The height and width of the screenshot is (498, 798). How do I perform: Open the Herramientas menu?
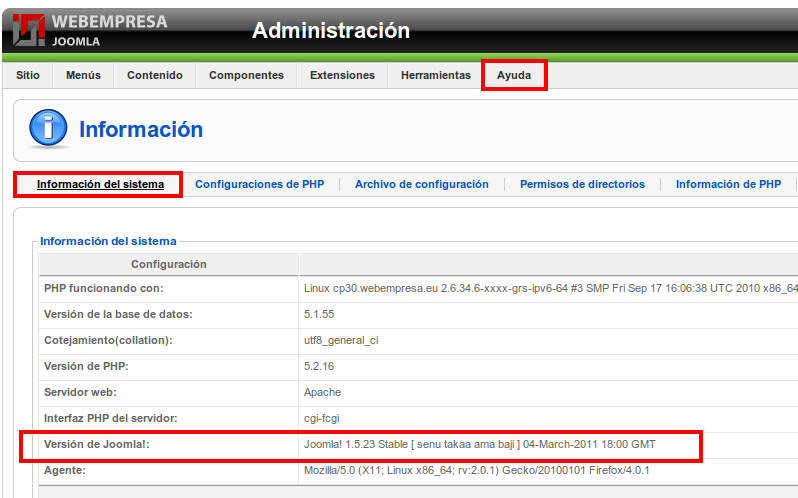pos(436,75)
